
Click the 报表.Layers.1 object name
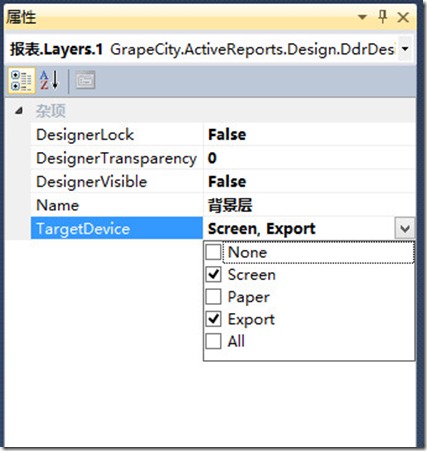tap(56, 49)
